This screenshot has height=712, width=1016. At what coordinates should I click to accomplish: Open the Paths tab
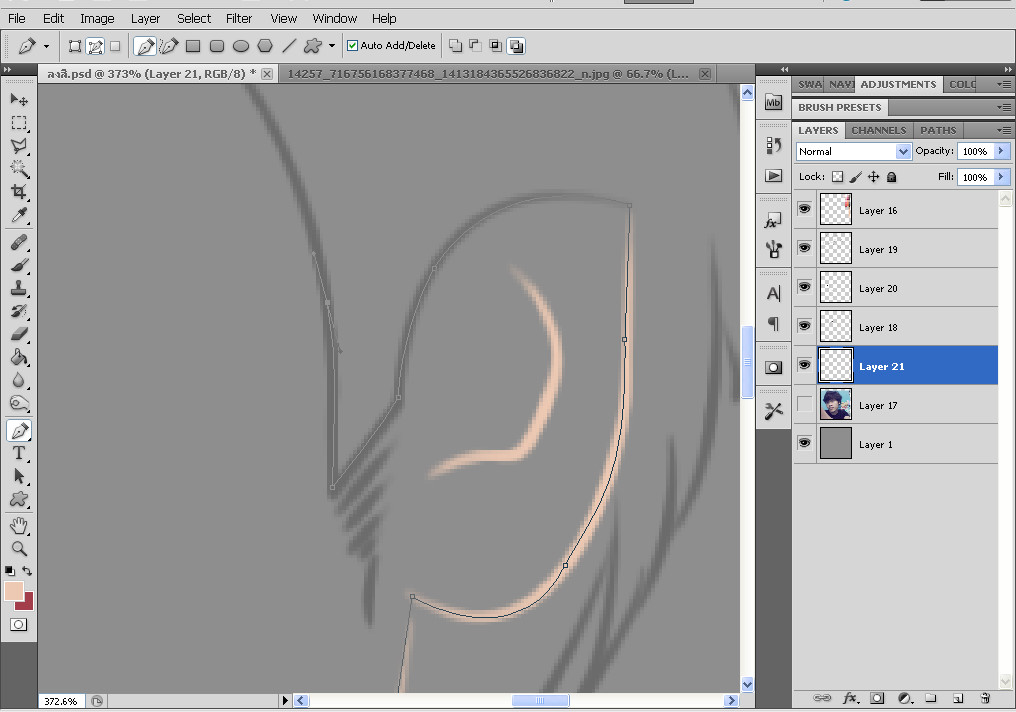click(938, 130)
